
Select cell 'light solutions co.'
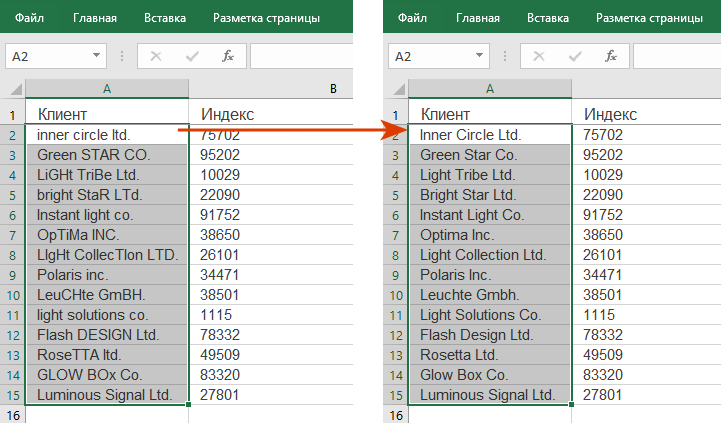(x=107, y=315)
